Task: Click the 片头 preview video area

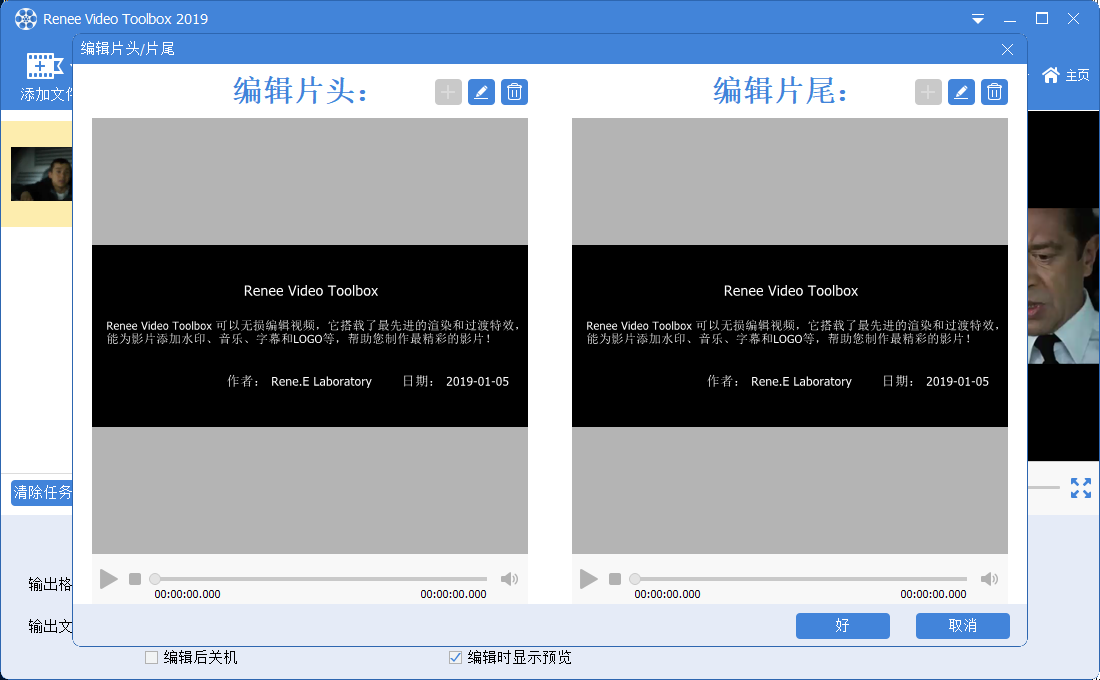Action: [310, 336]
